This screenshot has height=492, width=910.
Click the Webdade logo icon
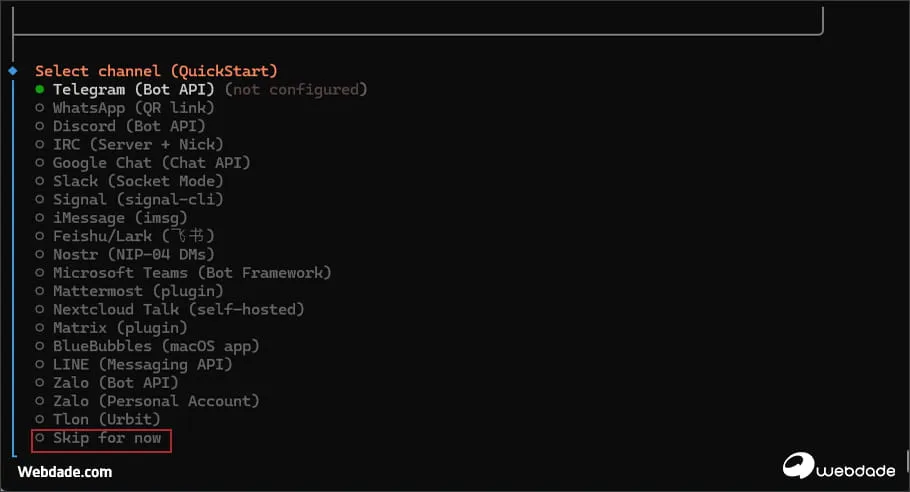[801, 465]
